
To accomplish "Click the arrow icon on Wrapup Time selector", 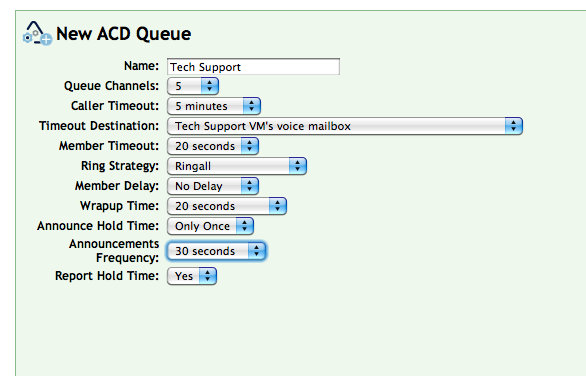I will tap(278, 206).
